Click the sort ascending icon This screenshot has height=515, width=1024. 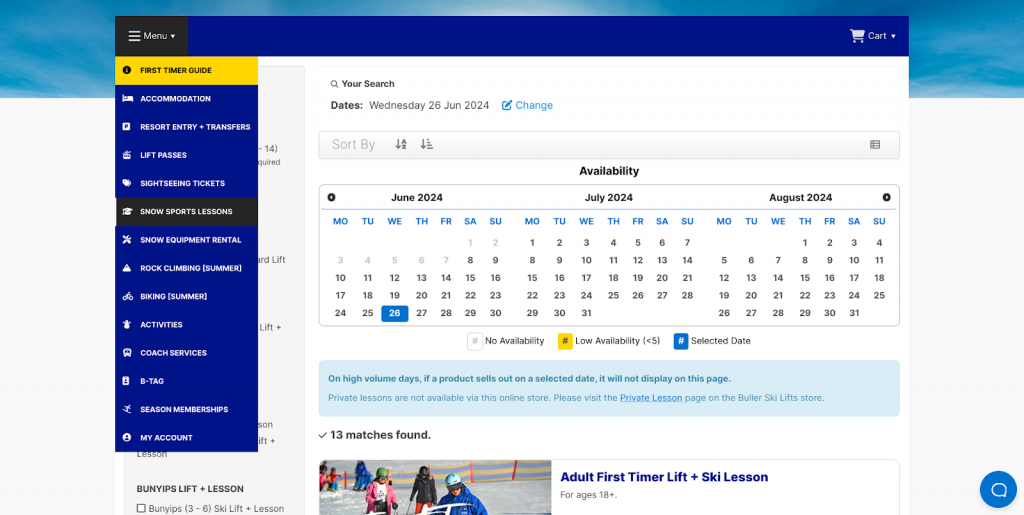[x=401, y=144]
